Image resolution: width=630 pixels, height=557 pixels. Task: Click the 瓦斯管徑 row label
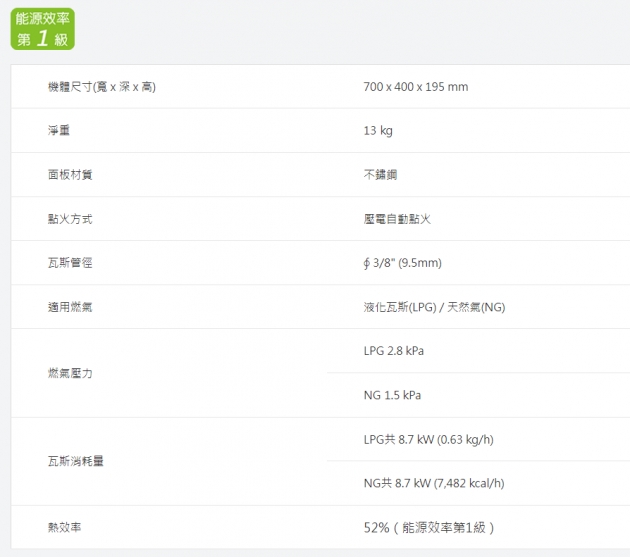[70, 263]
